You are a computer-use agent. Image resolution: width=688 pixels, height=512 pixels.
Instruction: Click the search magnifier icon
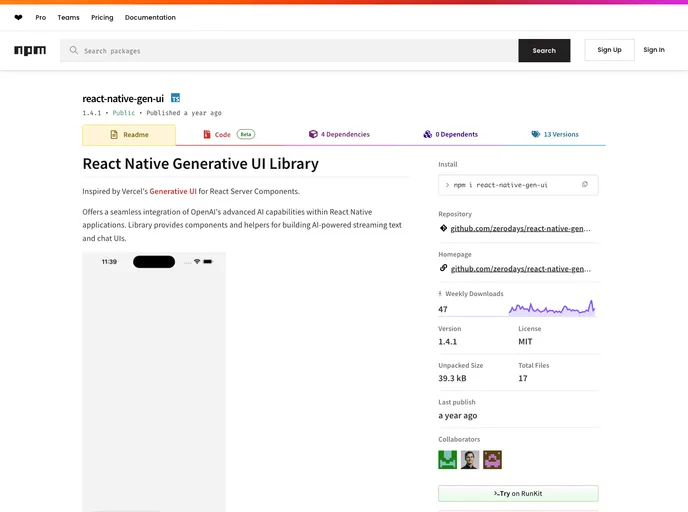pos(74,50)
